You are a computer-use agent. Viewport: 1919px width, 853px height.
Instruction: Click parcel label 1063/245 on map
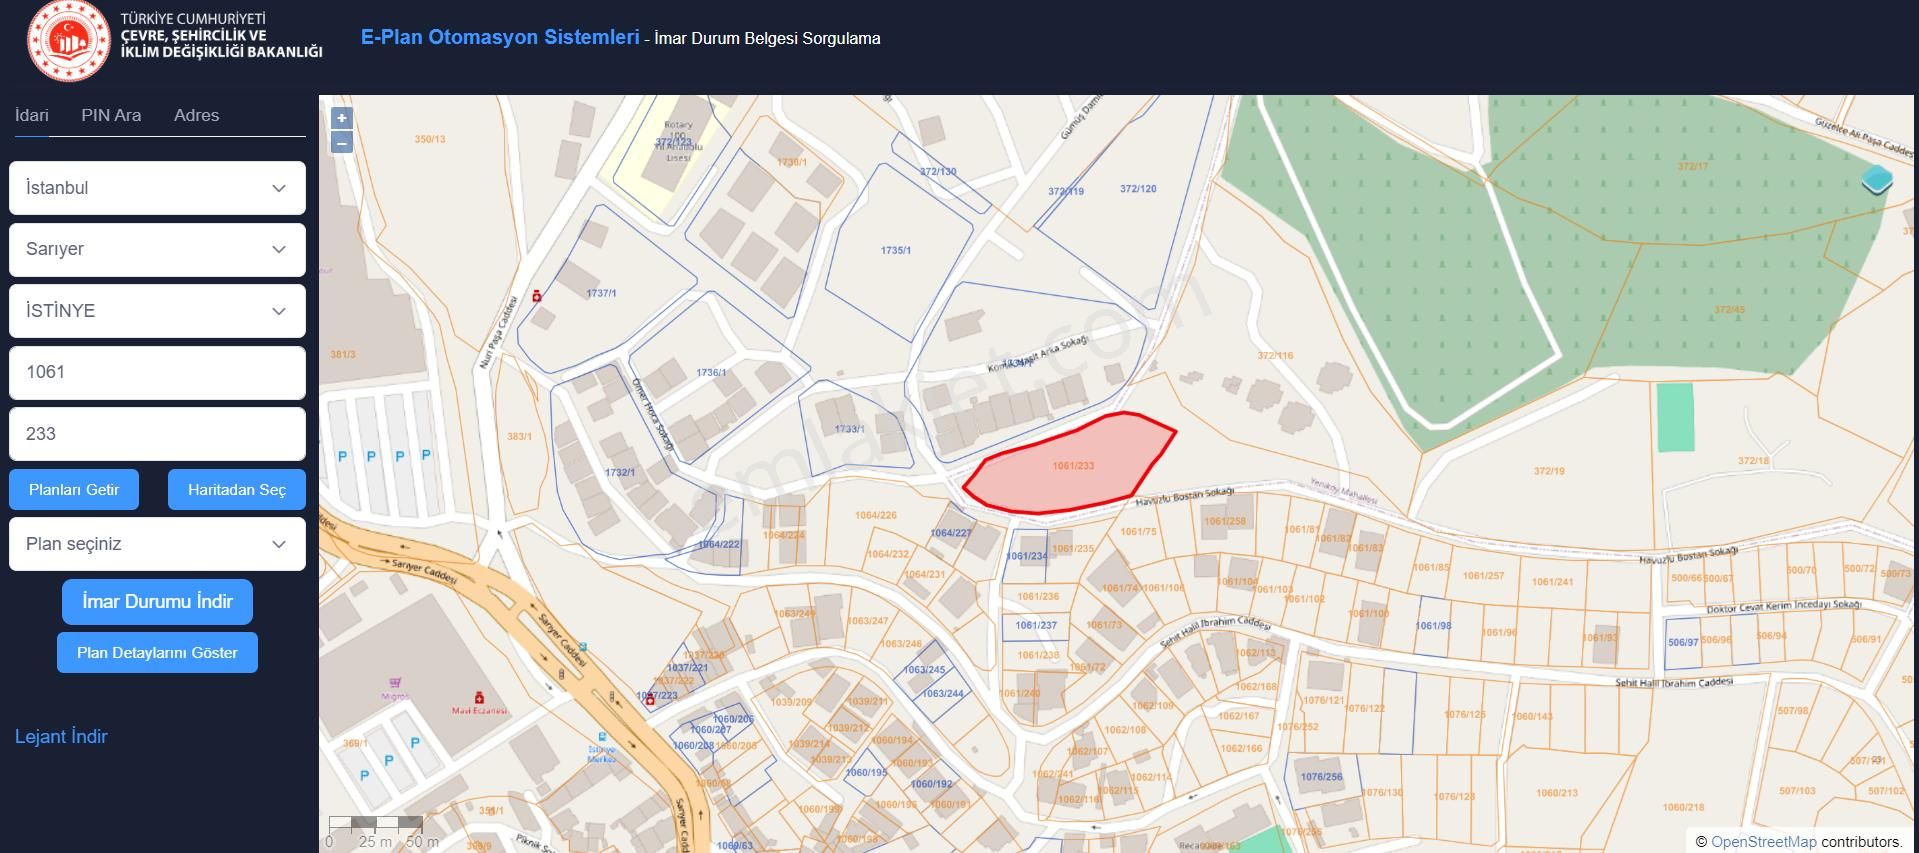coord(924,670)
